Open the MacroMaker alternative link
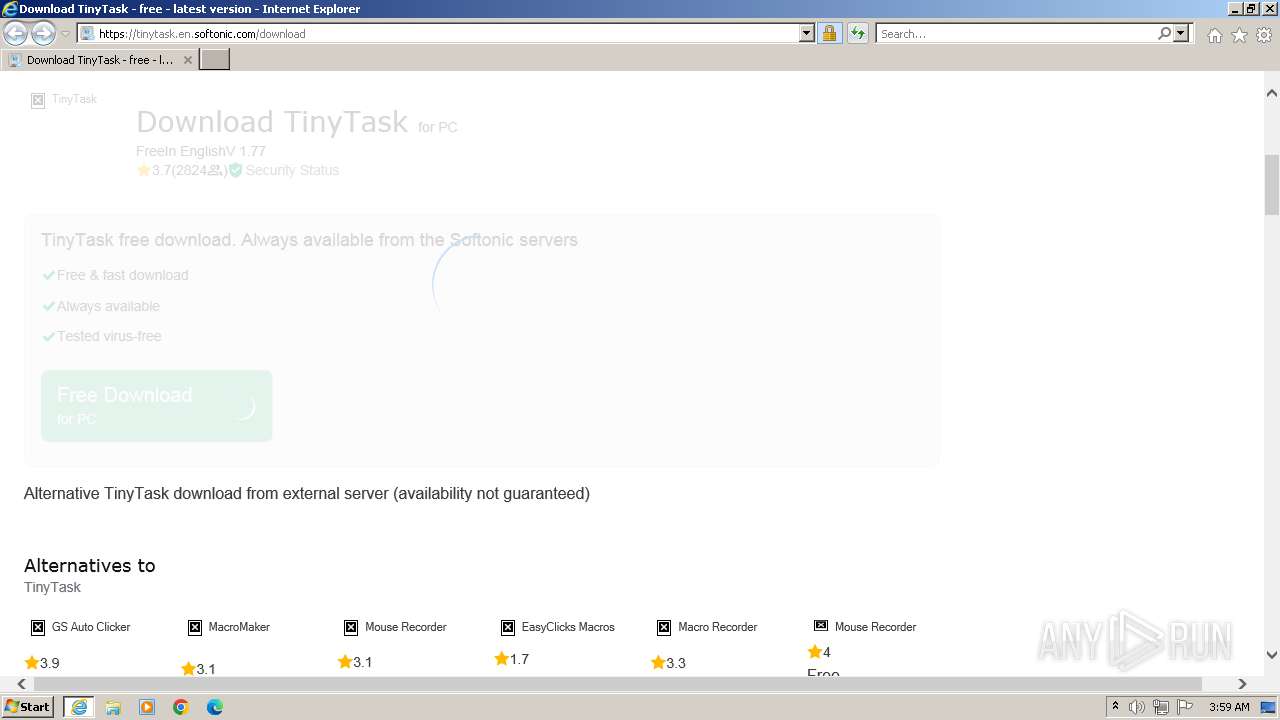1280x720 pixels. (x=239, y=627)
